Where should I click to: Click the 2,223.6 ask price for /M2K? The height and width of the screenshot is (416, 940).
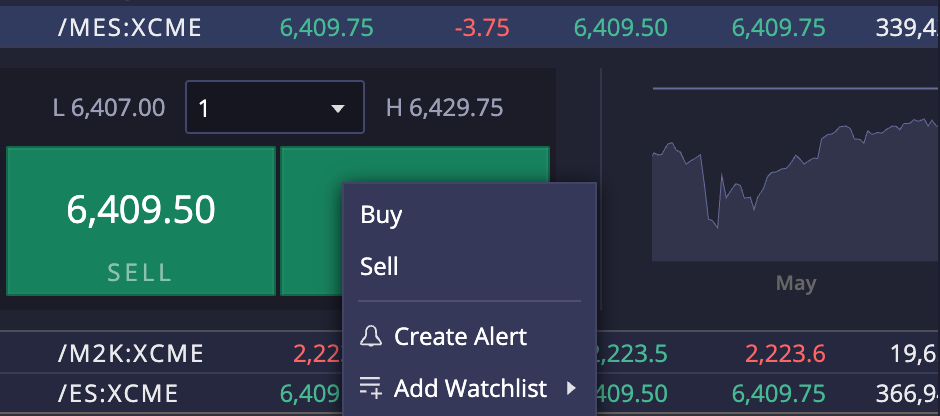(x=785, y=354)
